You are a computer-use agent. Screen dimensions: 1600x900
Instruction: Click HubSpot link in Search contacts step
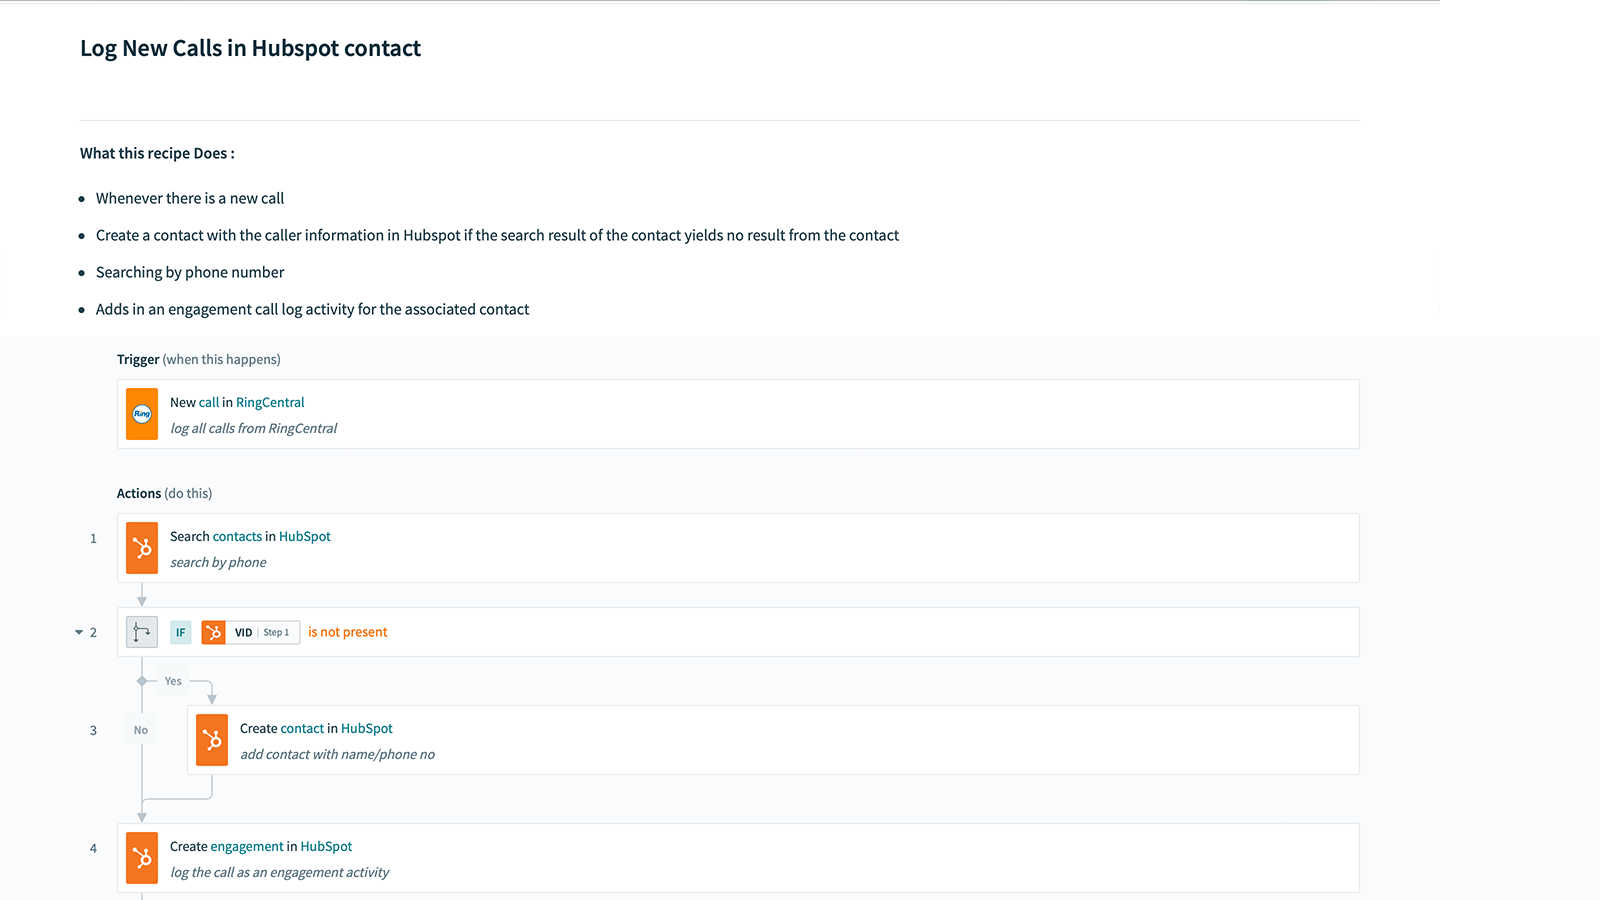[305, 536]
